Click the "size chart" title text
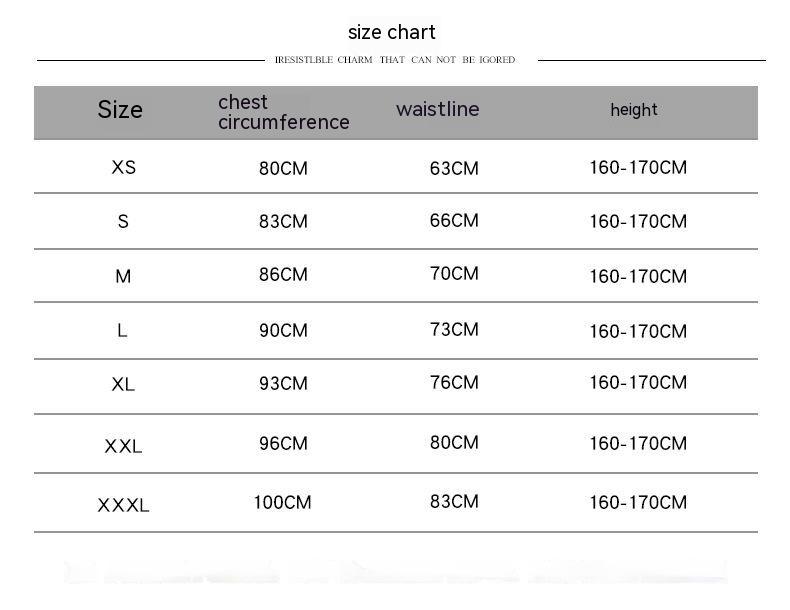This screenshot has width=790, height=610. [392, 32]
